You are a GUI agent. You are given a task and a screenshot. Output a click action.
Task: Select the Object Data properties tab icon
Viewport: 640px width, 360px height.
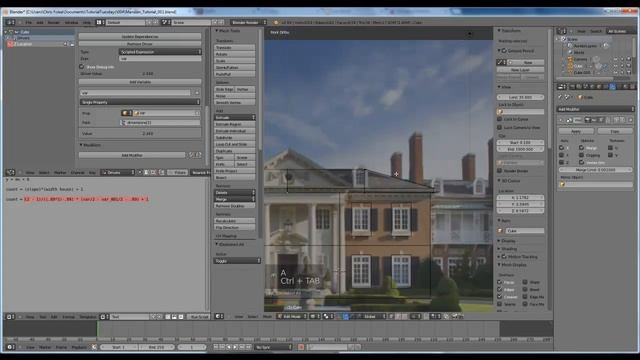point(619,87)
